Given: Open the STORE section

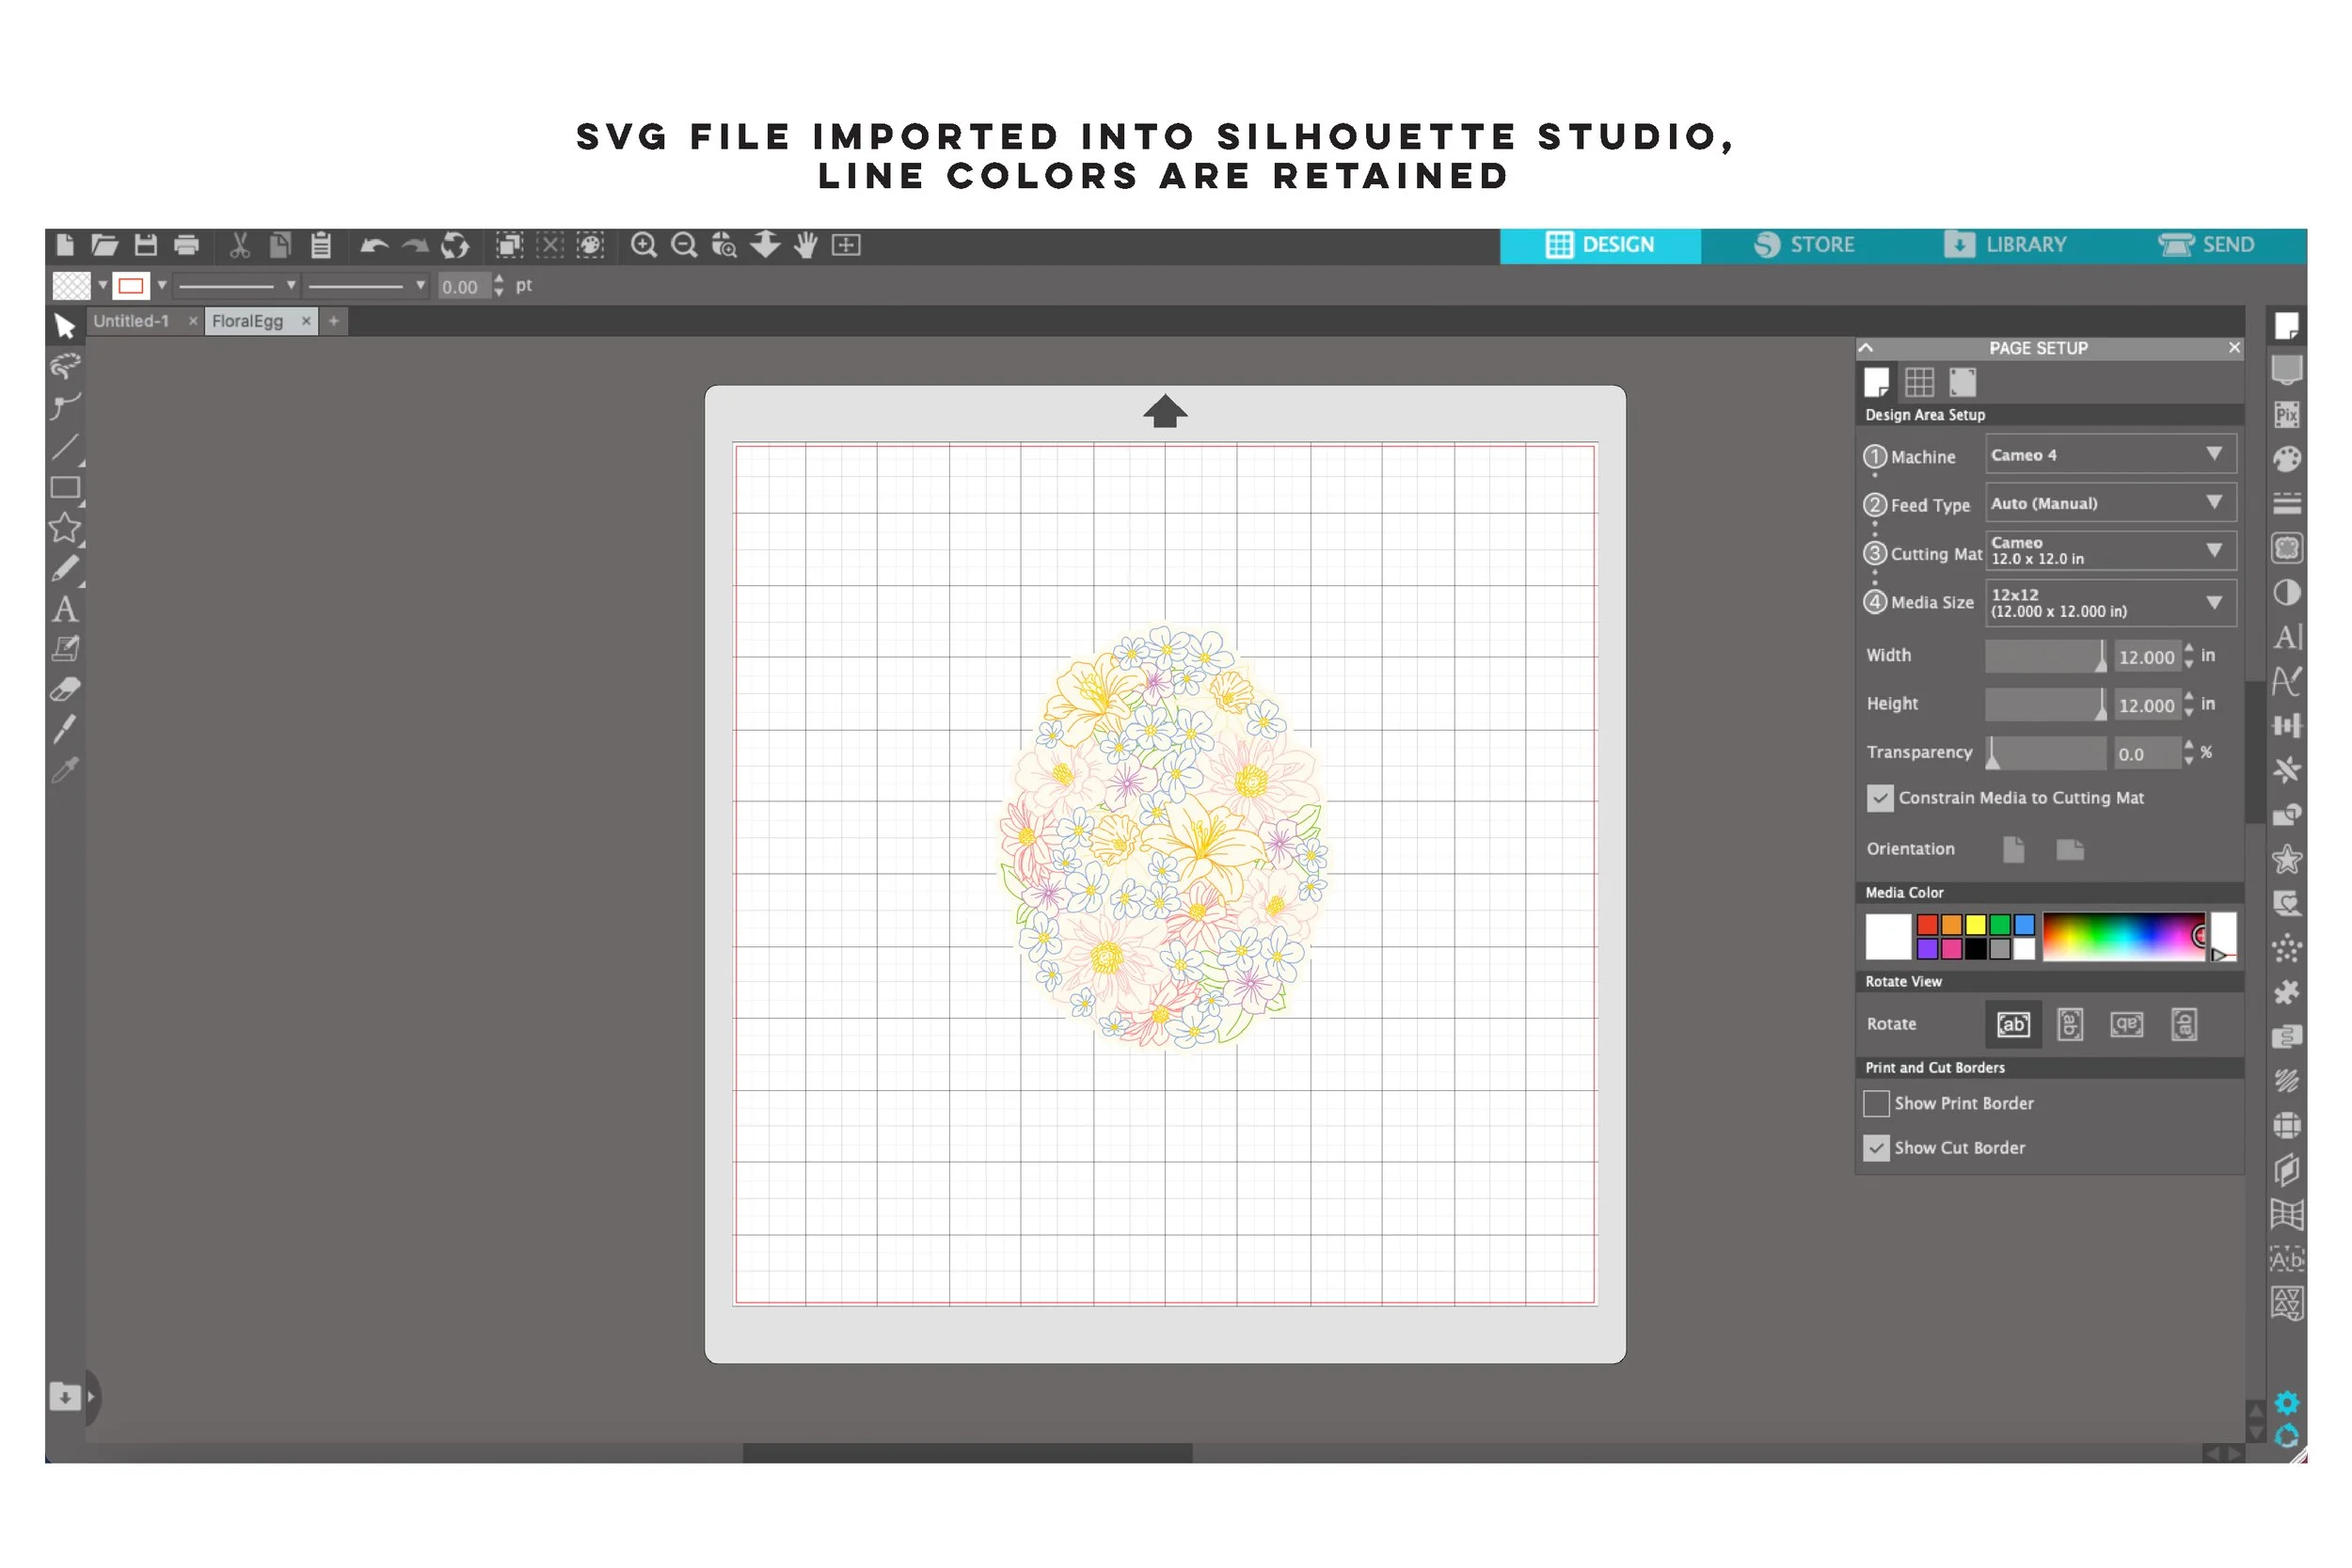Looking at the screenshot, I should [1804, 245].
